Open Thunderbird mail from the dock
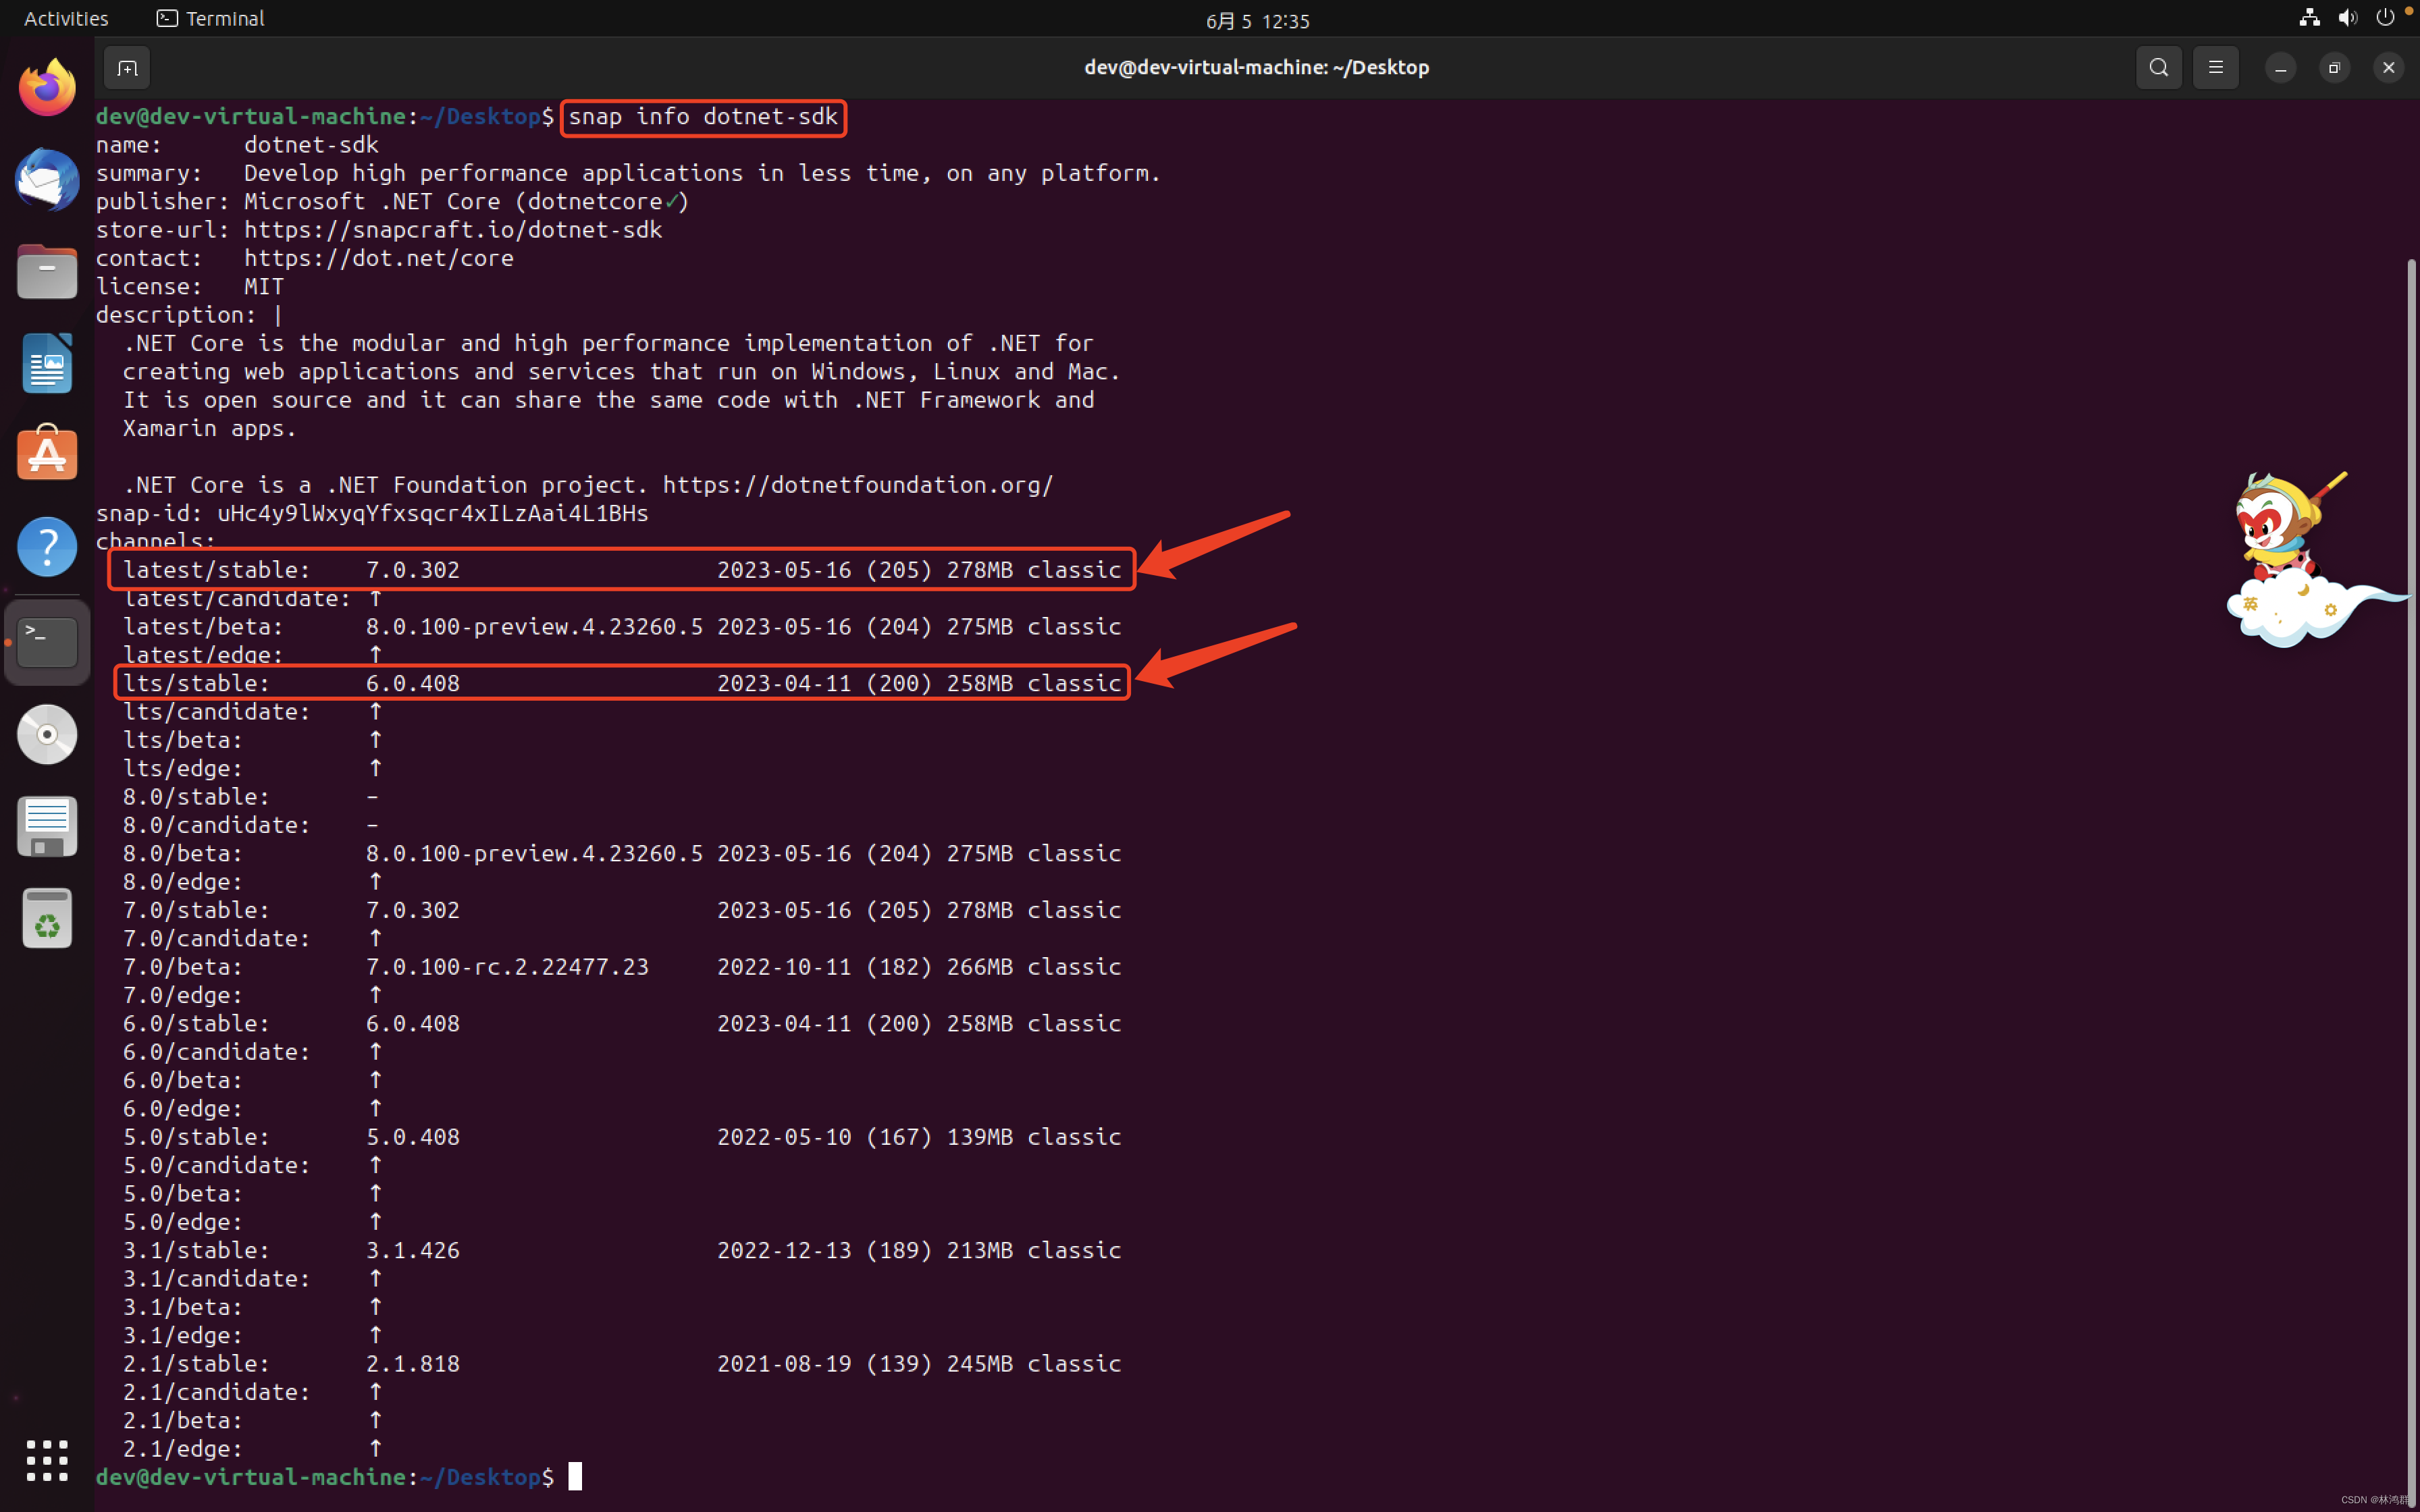The image size is (2420, 1512). (46, 181)
